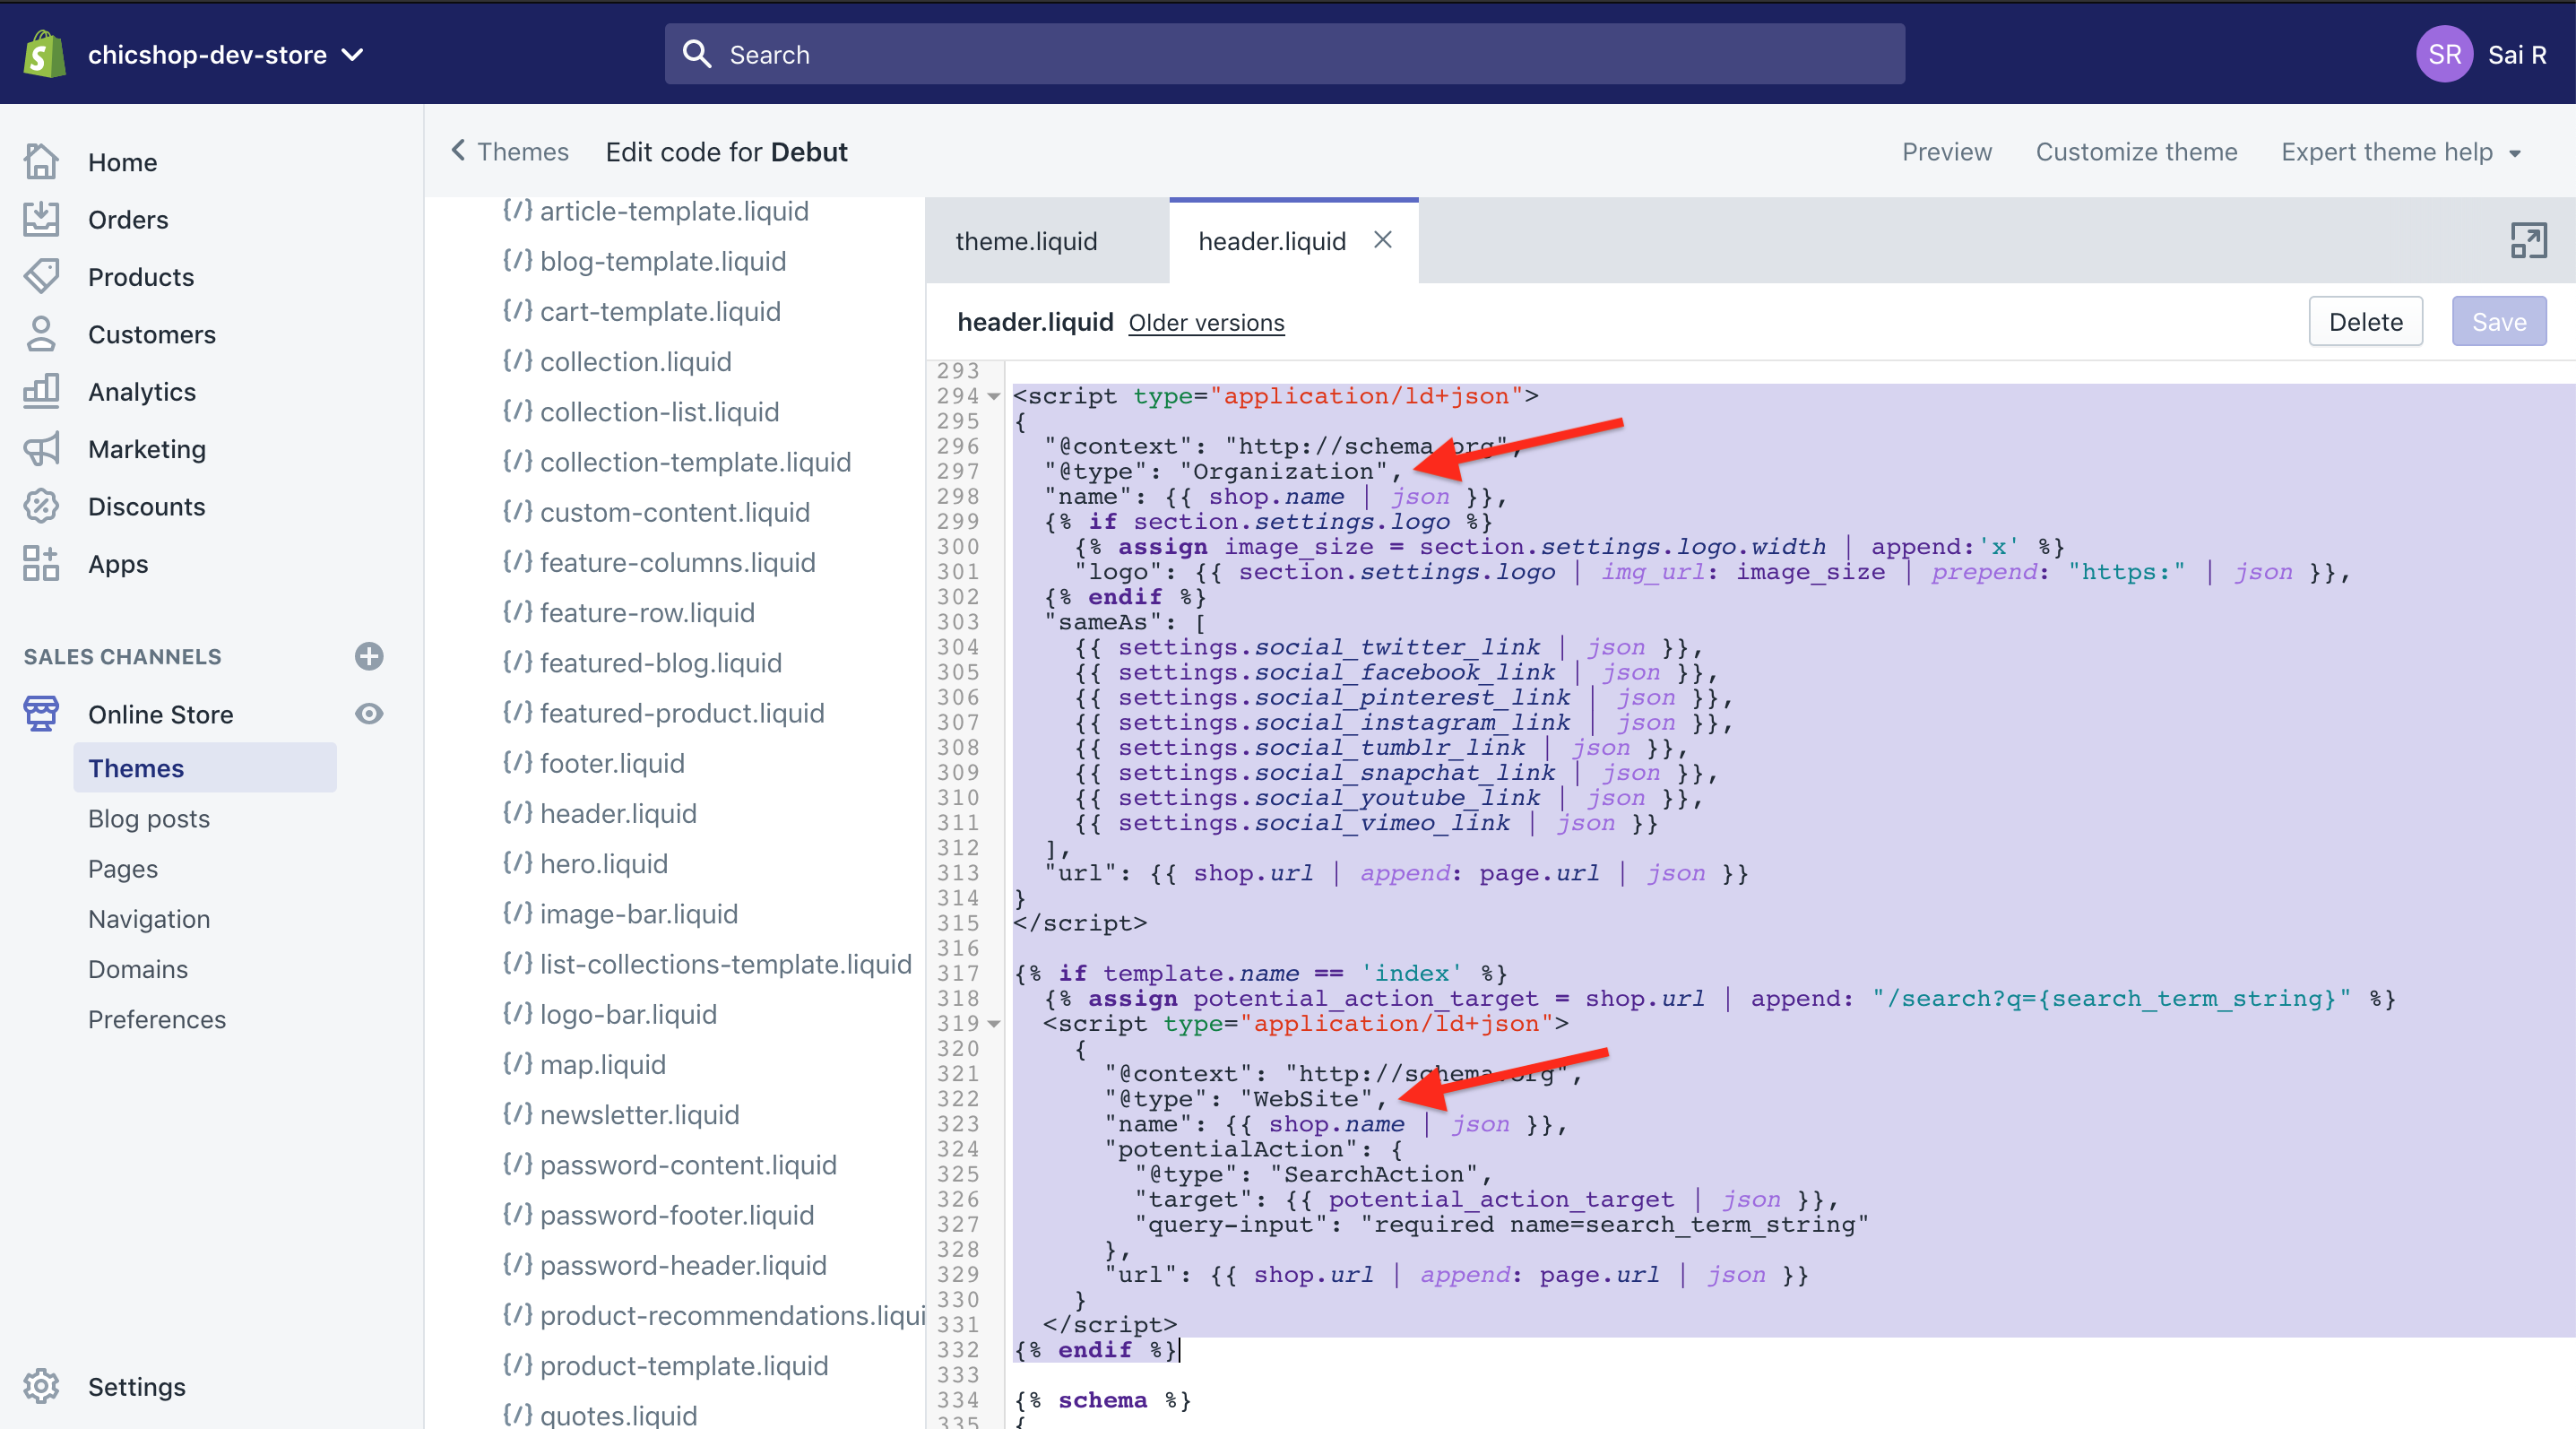Click the Preview link
The image size is (2576, 1429).
click(1946, 152)
